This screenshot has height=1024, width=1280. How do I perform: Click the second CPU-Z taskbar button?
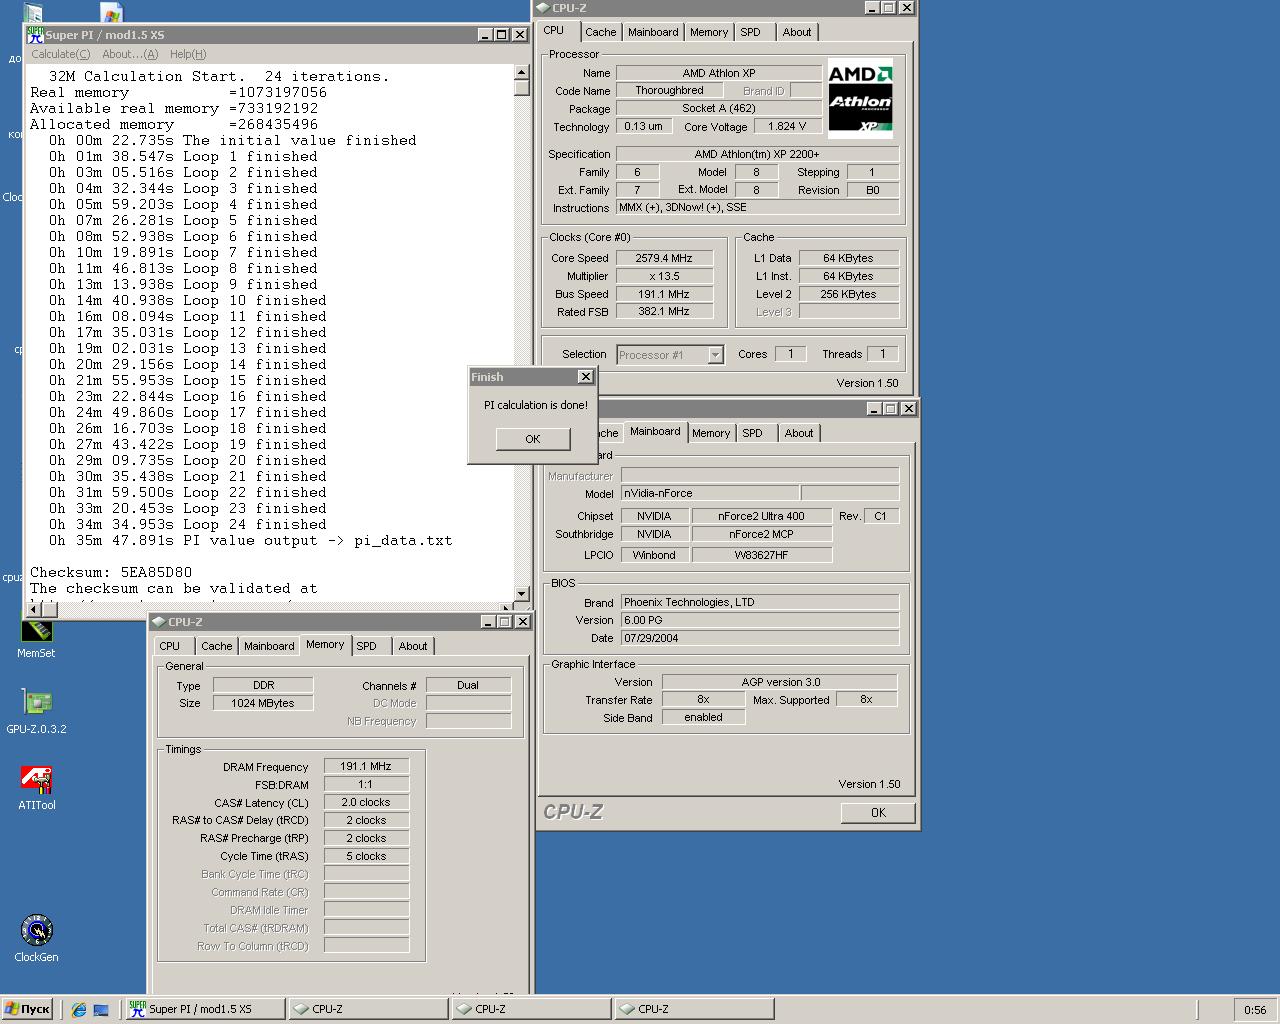click(532, 1009)
